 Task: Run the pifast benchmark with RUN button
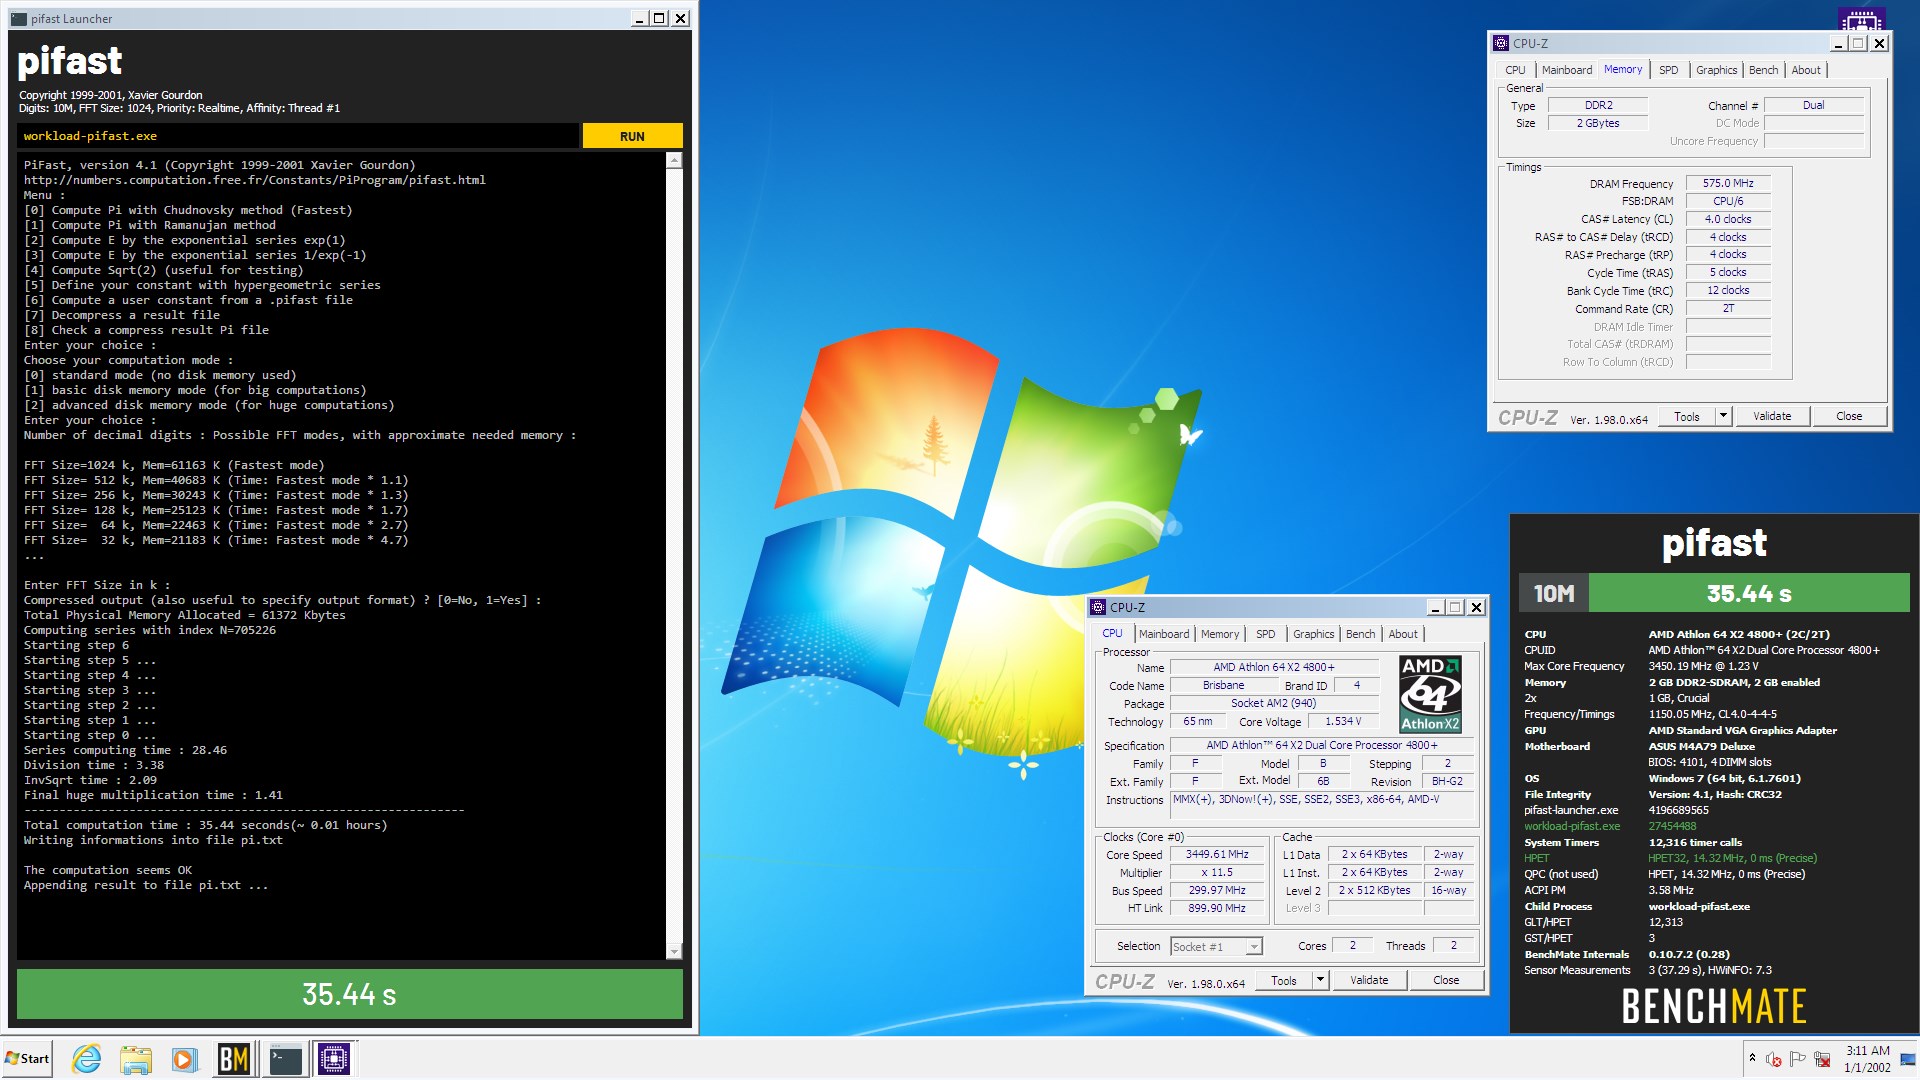(x=632, y=136)
